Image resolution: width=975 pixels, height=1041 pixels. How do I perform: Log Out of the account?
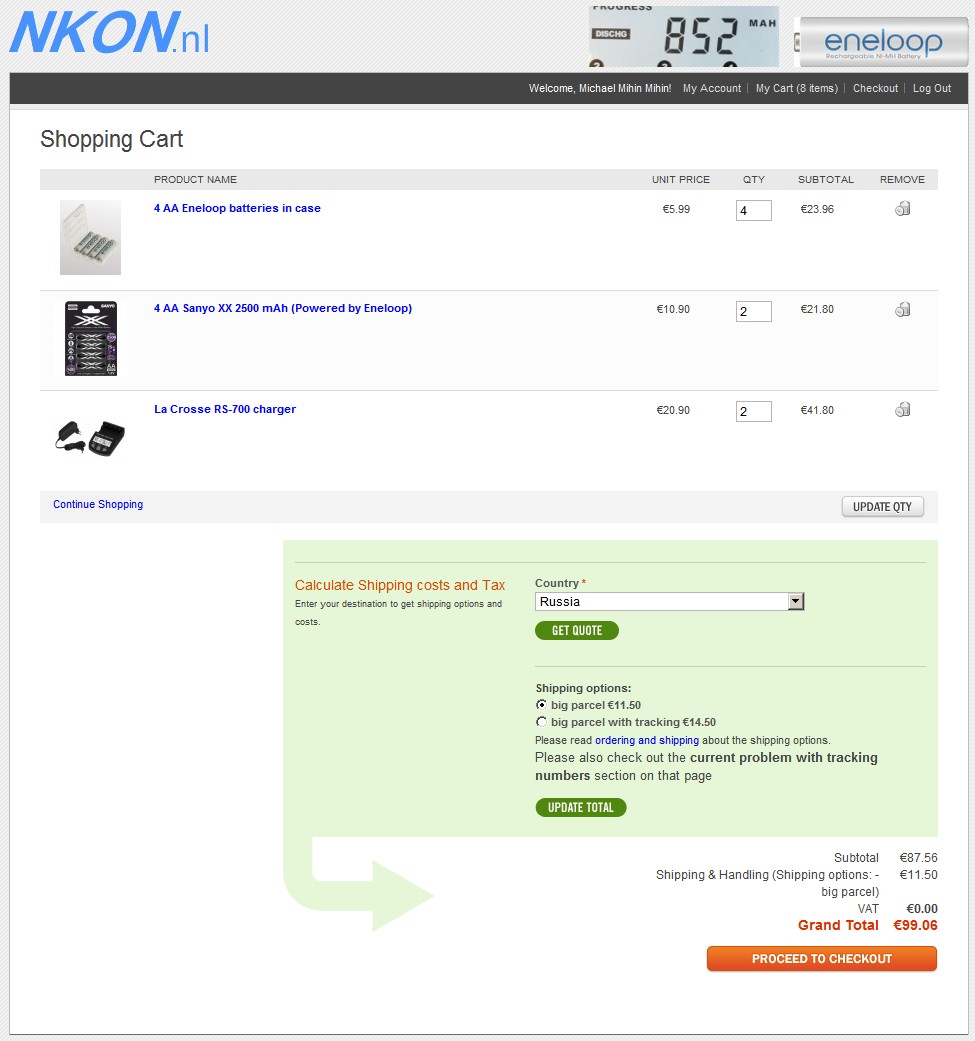[x=932, y=88]
